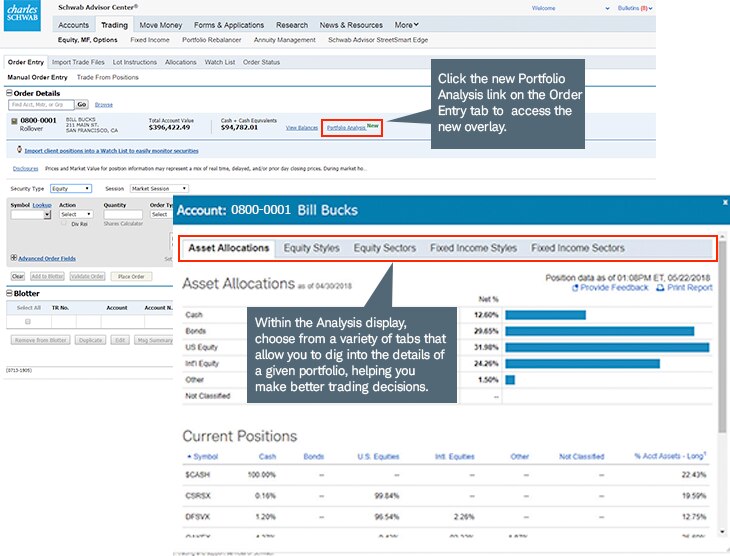Click Import client positions into Watch List link
Viewport: 730px width, 556px height.
coord(111,150)
